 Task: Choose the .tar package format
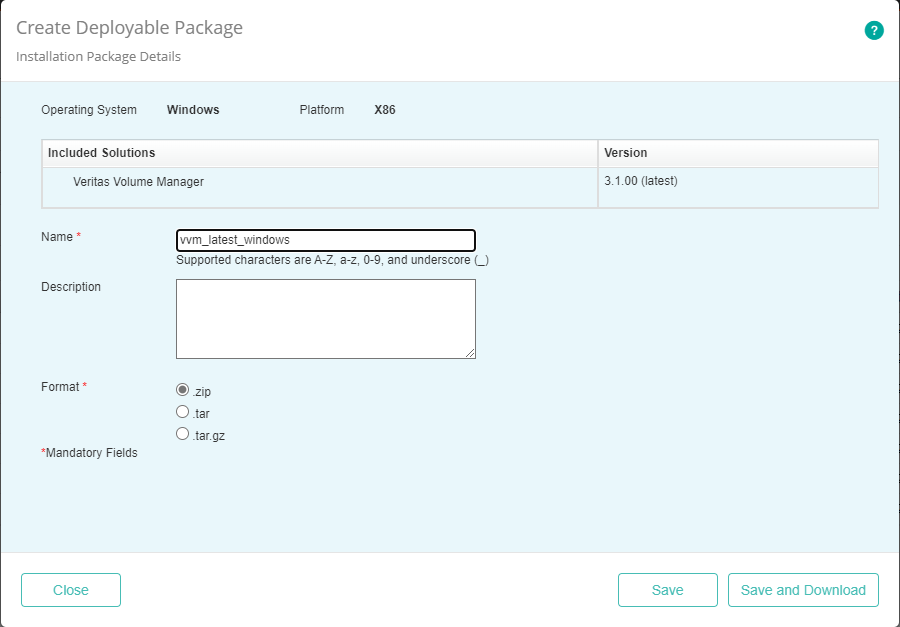[182, 411]
